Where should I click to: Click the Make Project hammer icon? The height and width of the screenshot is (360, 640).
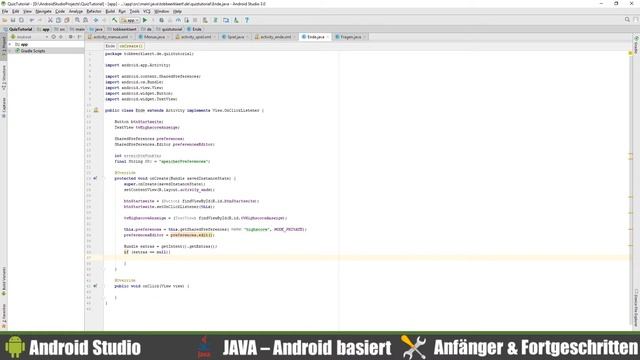pyautogui.click(x=115, y=20)
